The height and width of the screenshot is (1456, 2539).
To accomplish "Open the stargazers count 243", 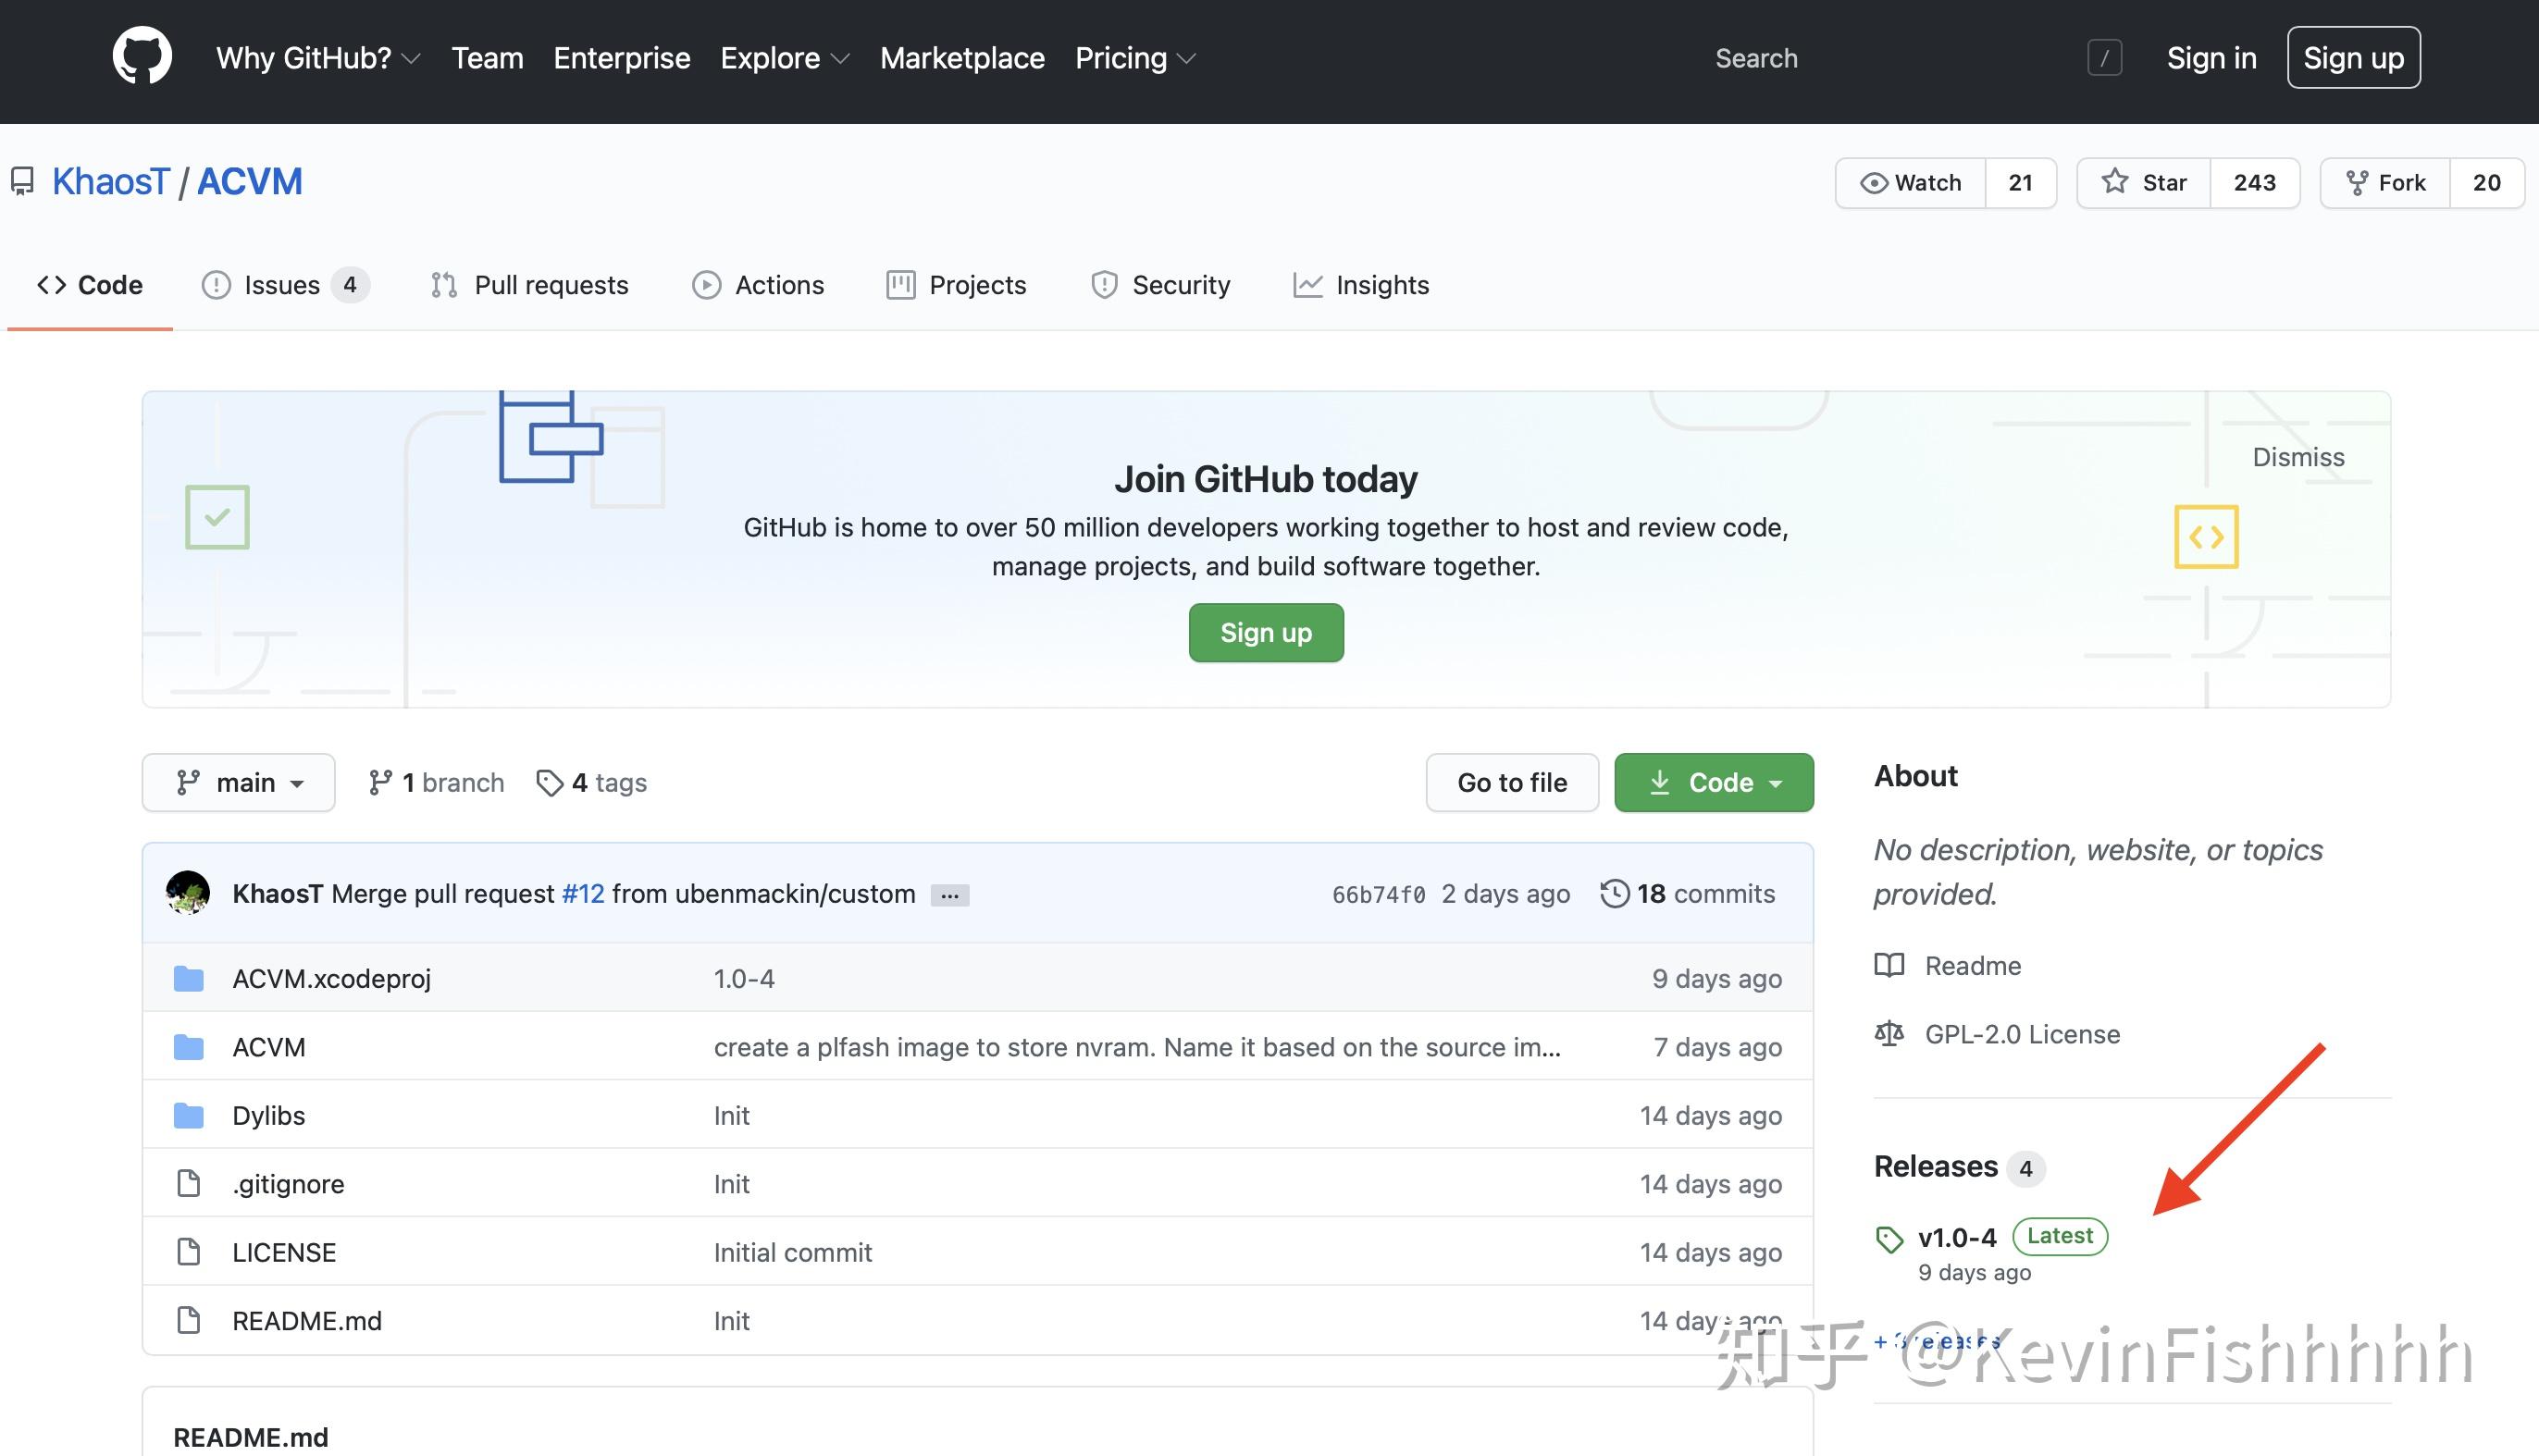I will (x=2255, y=183).
